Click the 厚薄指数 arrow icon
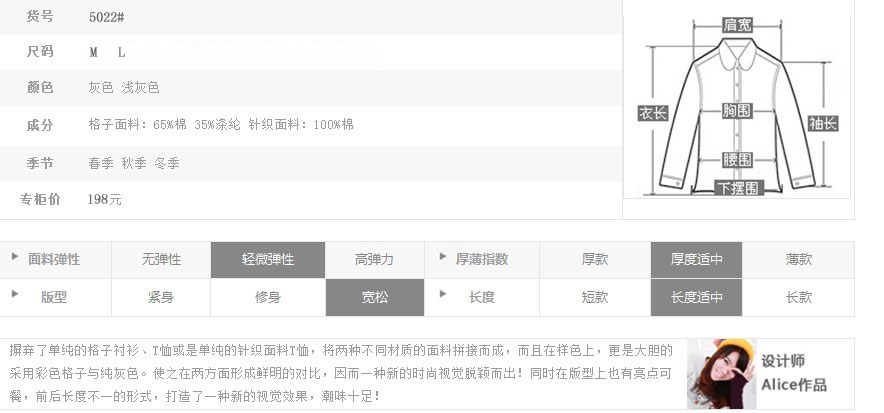Image resolution: width=884 pixels, height=413 pixels. point(443,257)
